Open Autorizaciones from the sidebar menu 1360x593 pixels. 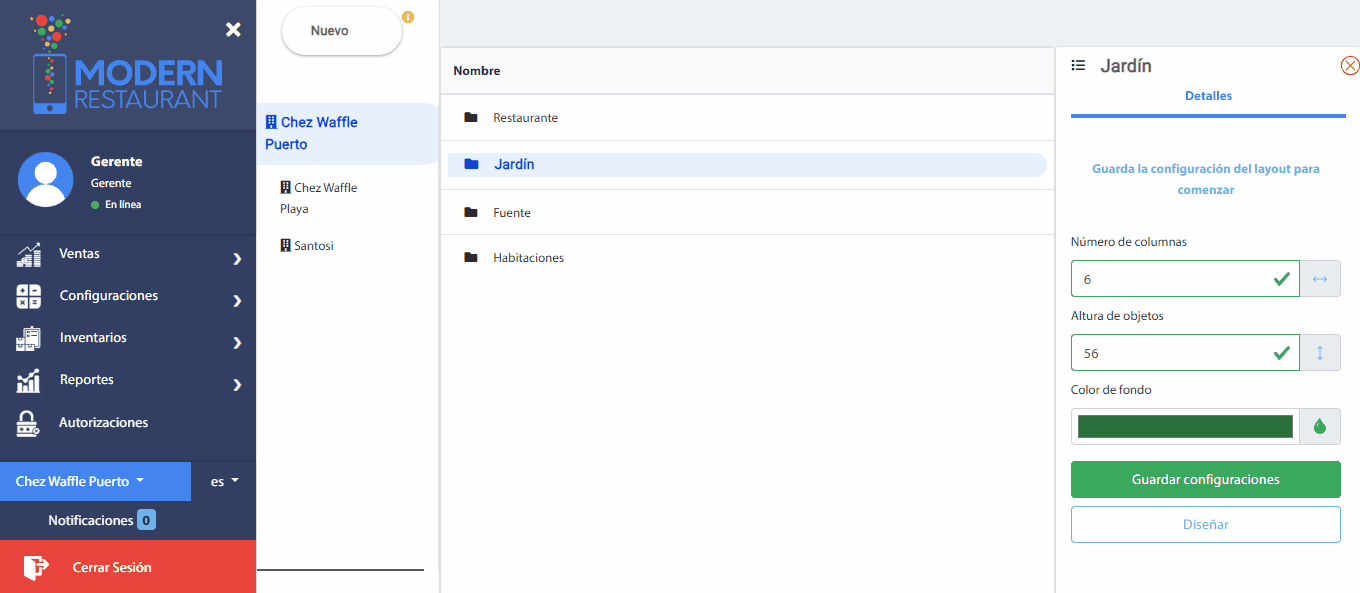(103, 423)
